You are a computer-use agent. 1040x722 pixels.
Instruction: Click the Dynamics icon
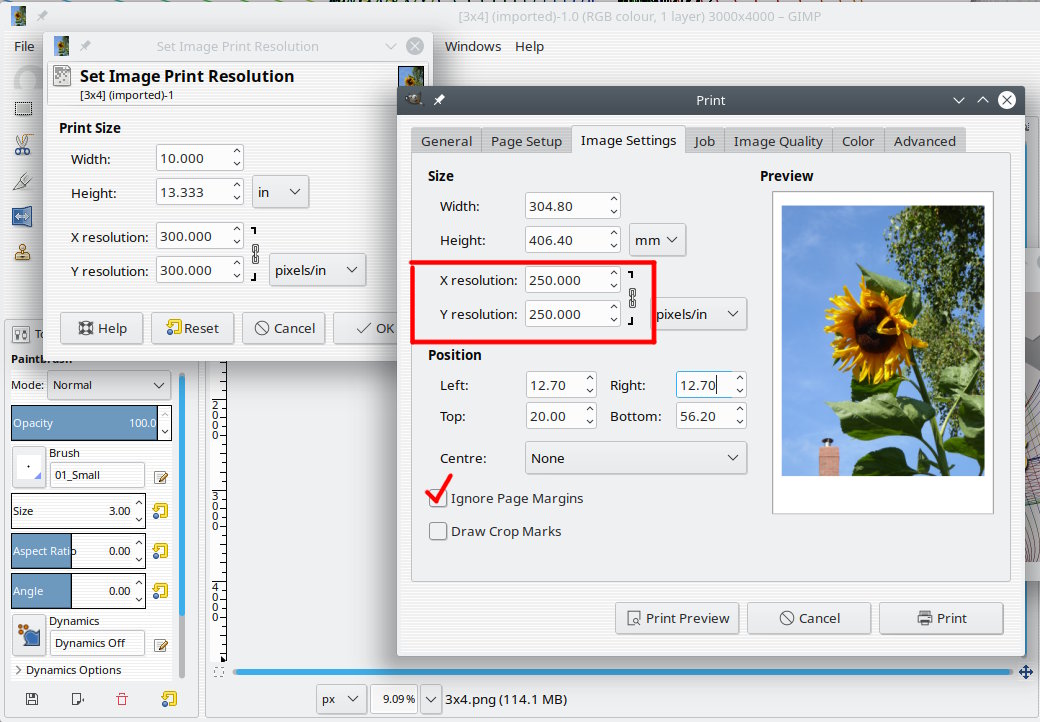(29, 635)
